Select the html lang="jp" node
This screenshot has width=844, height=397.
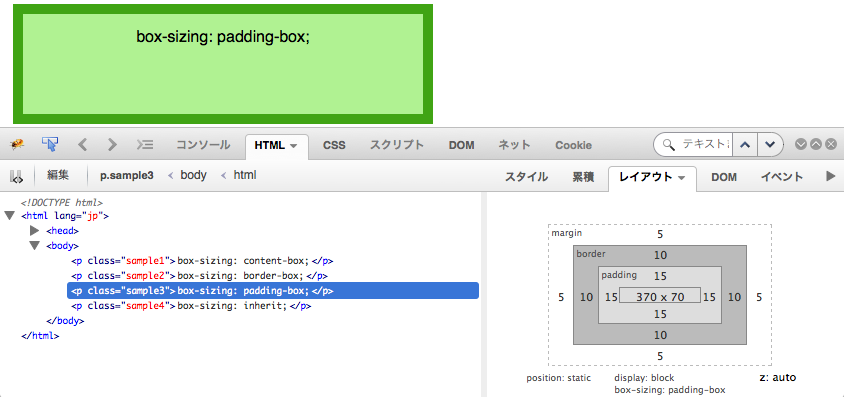tap(65, 216)
